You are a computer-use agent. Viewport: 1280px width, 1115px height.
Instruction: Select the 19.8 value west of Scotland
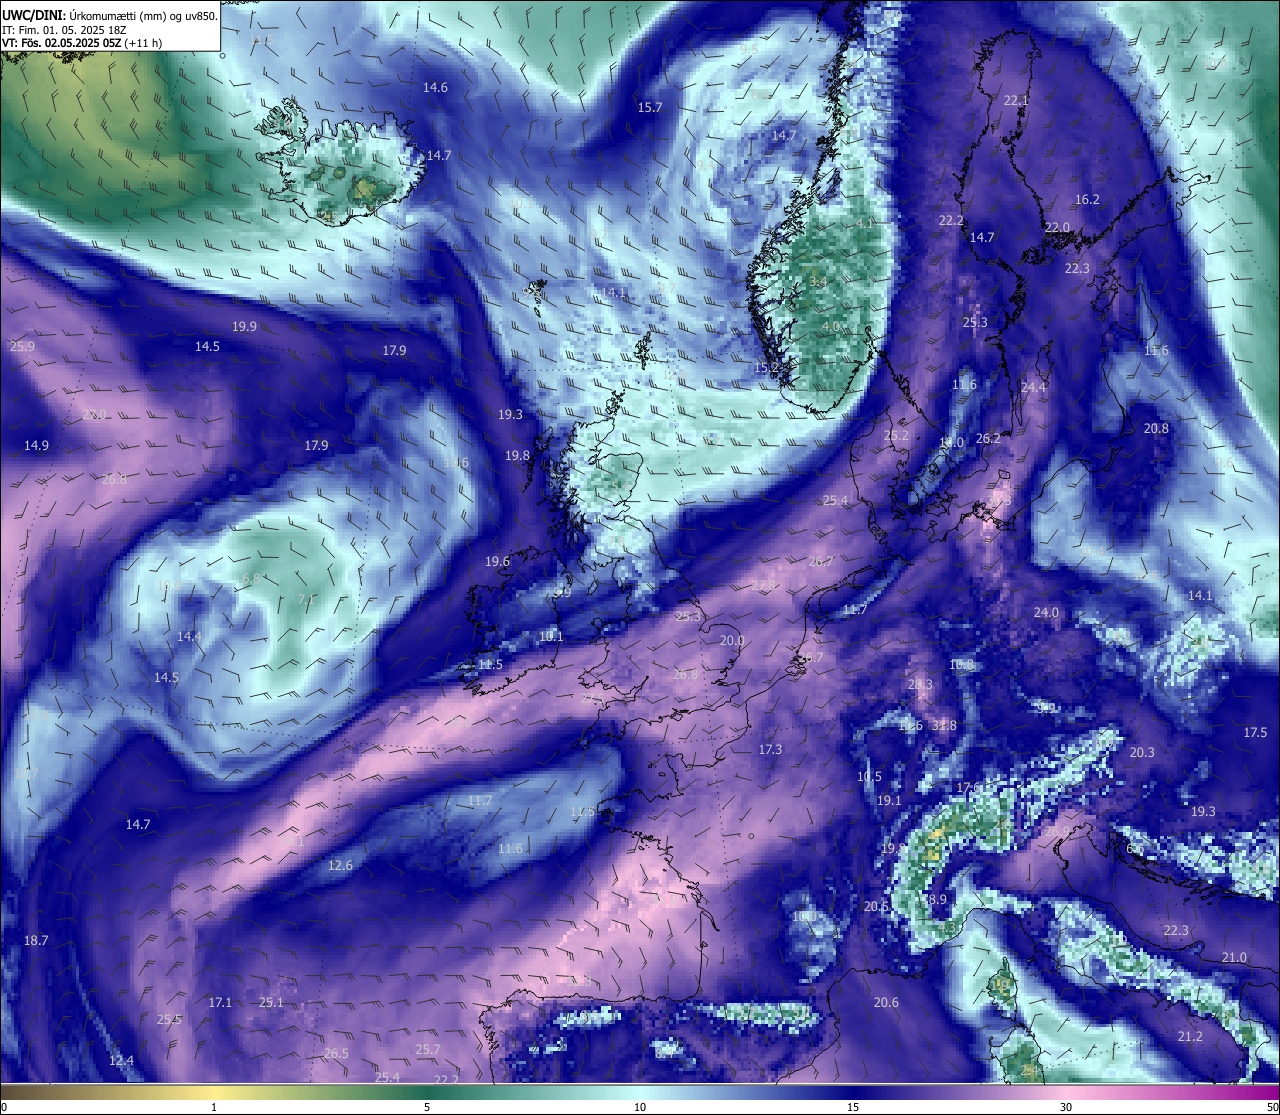coord(517,455)
